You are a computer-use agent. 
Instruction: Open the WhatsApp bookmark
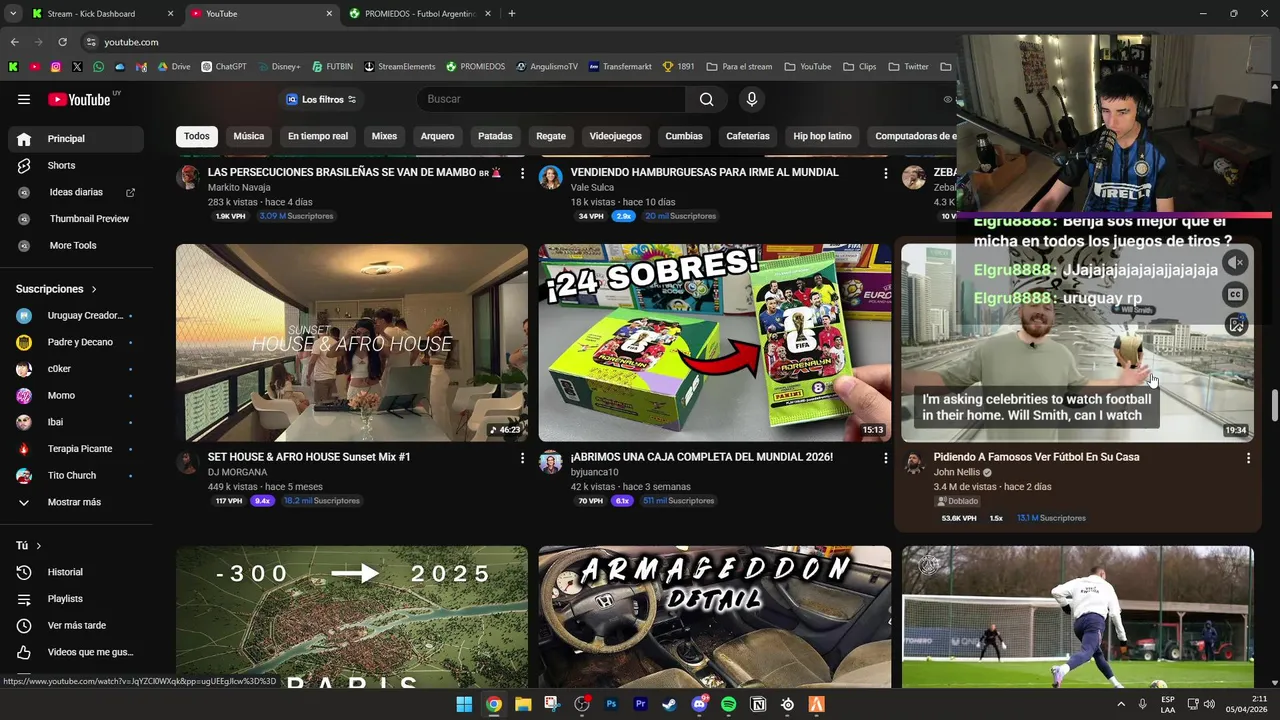click(98, 67)
